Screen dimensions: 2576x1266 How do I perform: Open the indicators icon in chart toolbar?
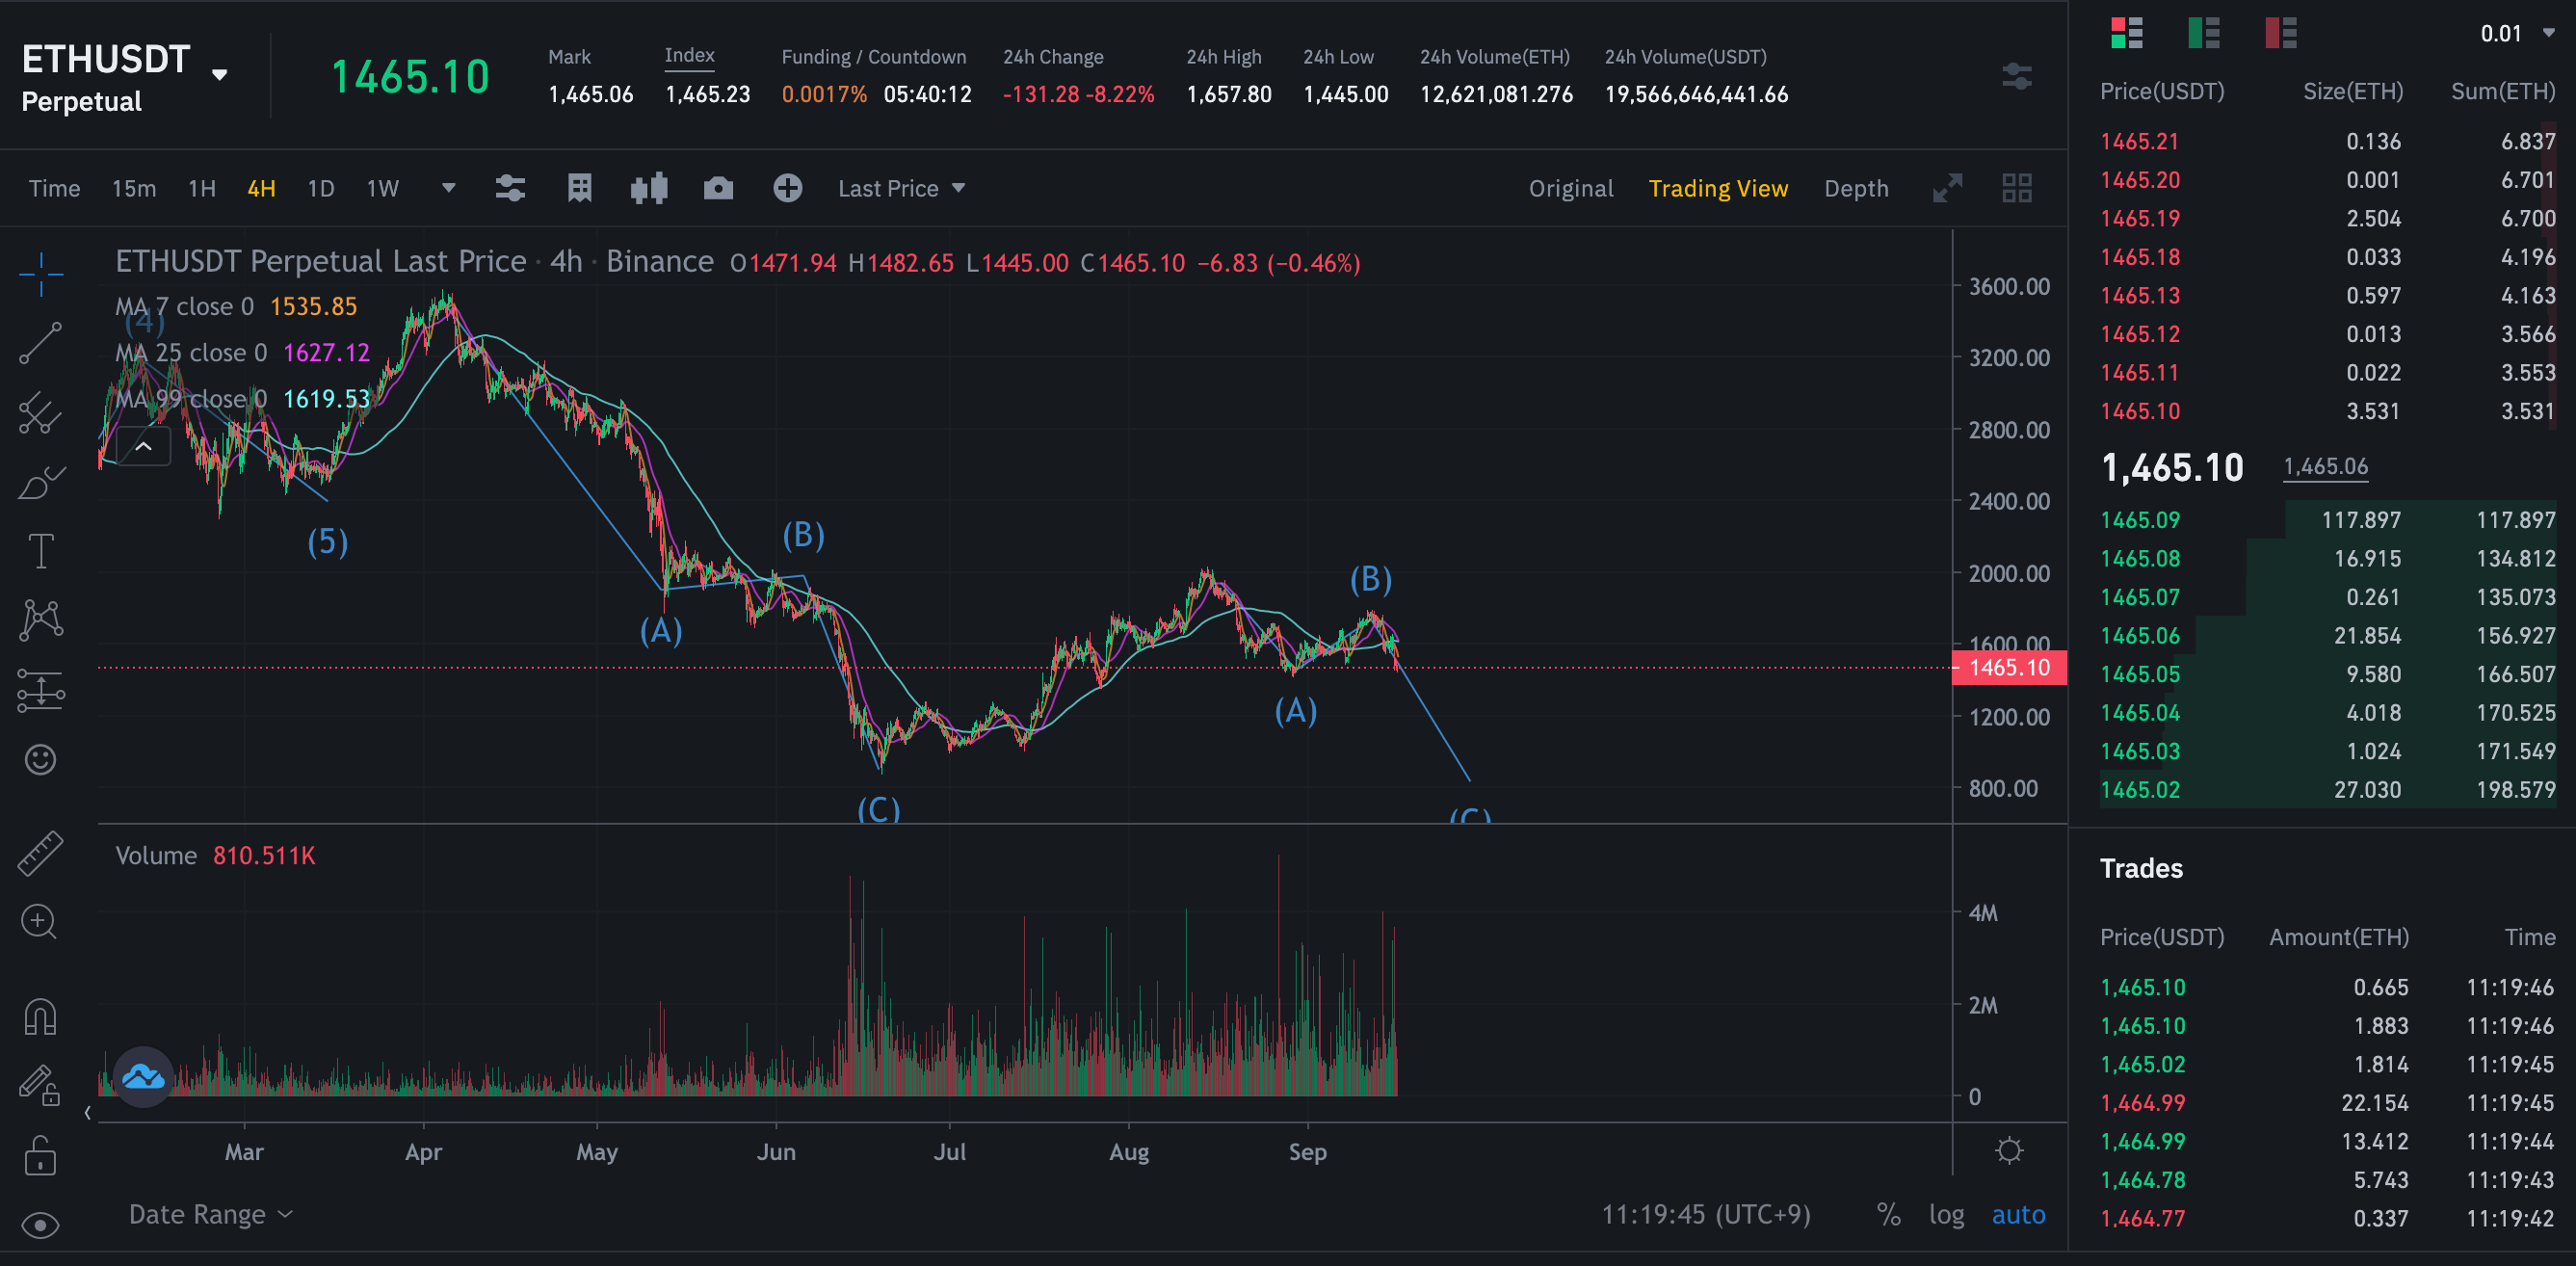pyautogui.click(x=510, y=188)
